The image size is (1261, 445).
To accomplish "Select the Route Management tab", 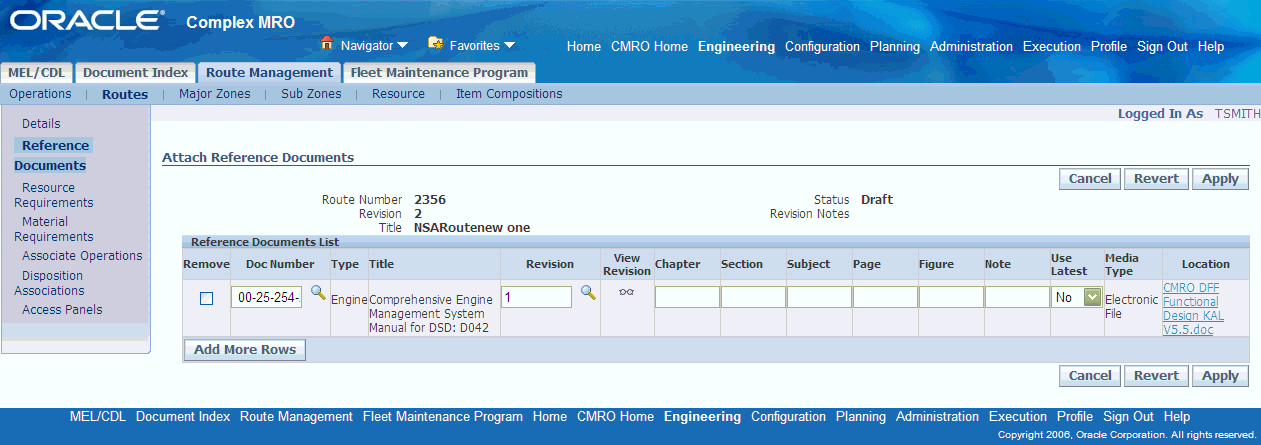I will pos(269,72).
